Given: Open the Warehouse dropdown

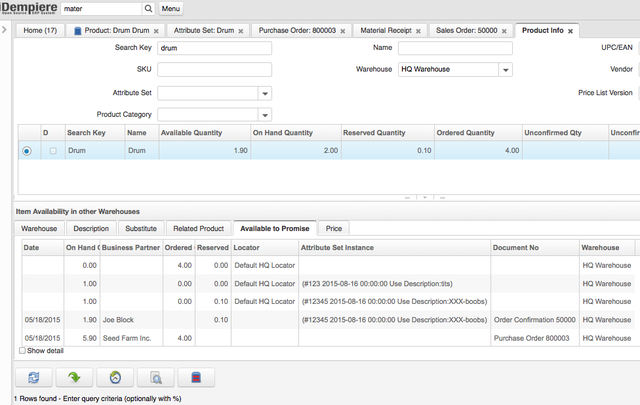Looking at the screenshot, I should pos(505,70).
